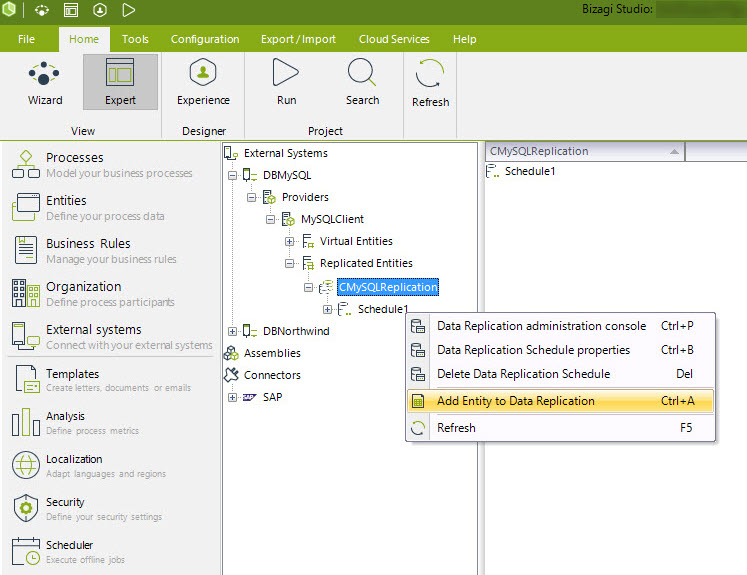Viewport: 747px width, 575px height.
Task: Click the Run project icon
Action: [285, 72]
